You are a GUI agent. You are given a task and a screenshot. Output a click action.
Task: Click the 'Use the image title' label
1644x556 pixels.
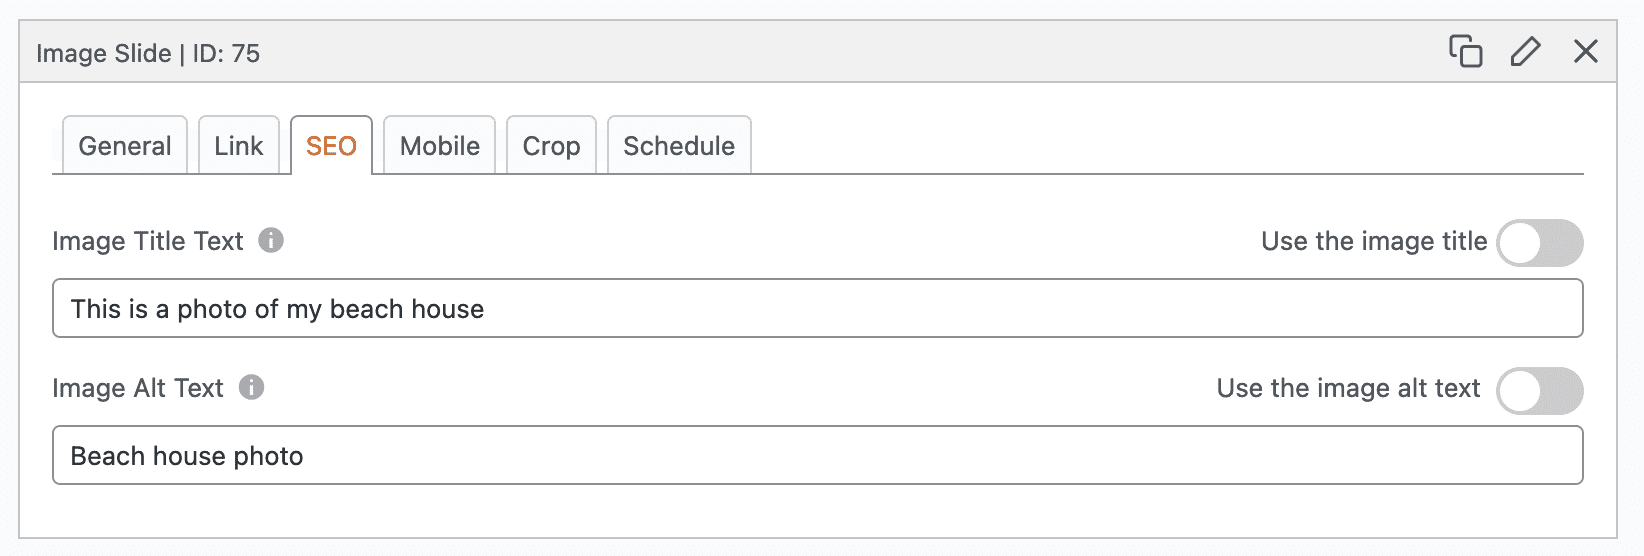tap(1374, 242)
